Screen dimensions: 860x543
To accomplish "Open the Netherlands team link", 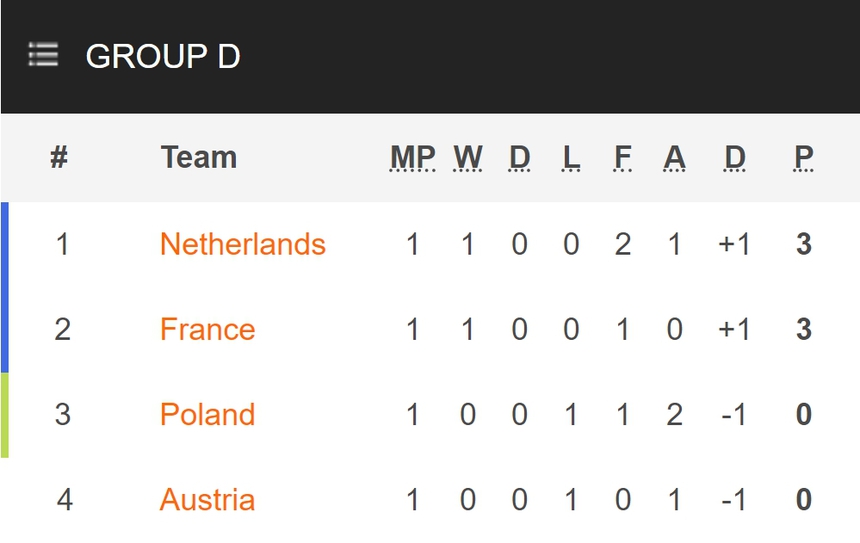I will pos(243,244).
